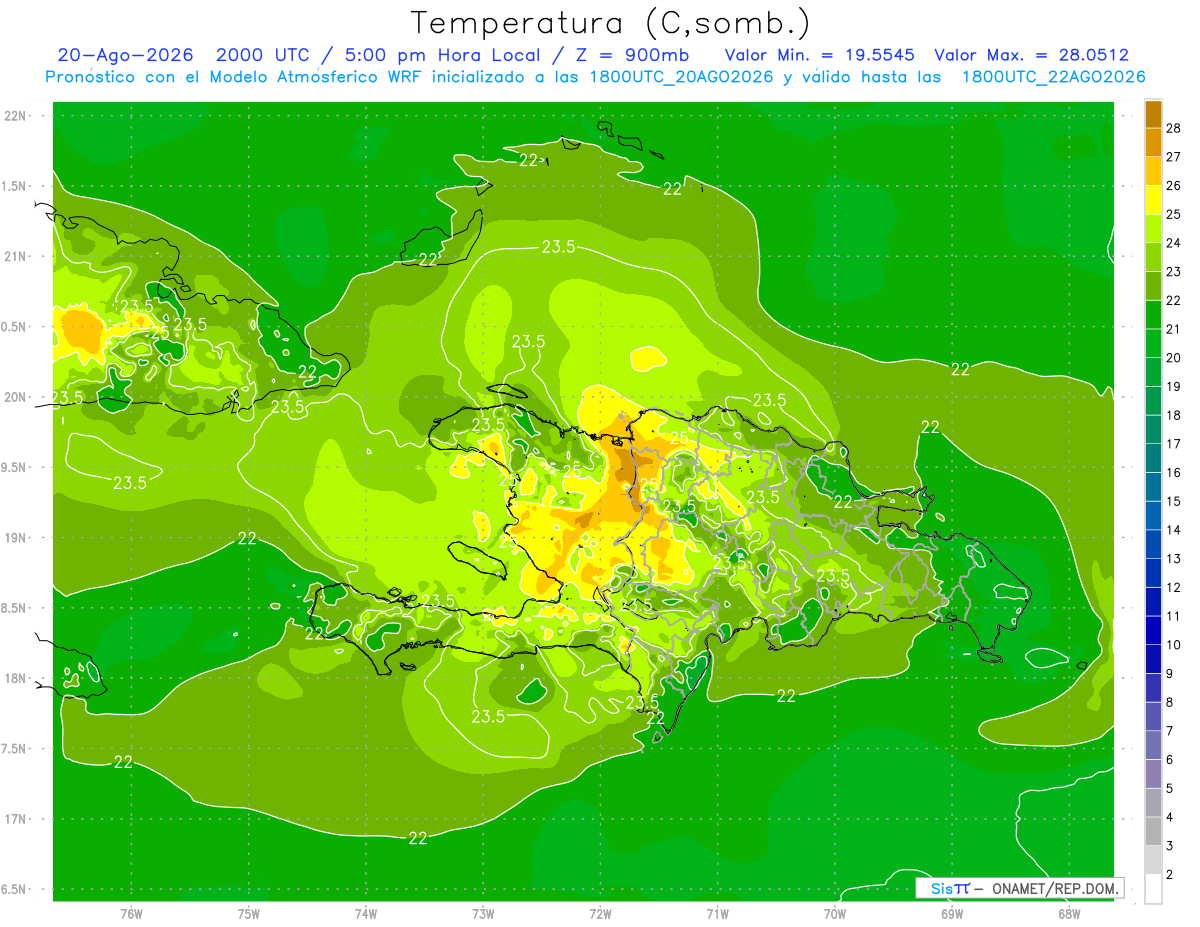Click "Valor Max. = 28.0512" text

coord(1031,55)
